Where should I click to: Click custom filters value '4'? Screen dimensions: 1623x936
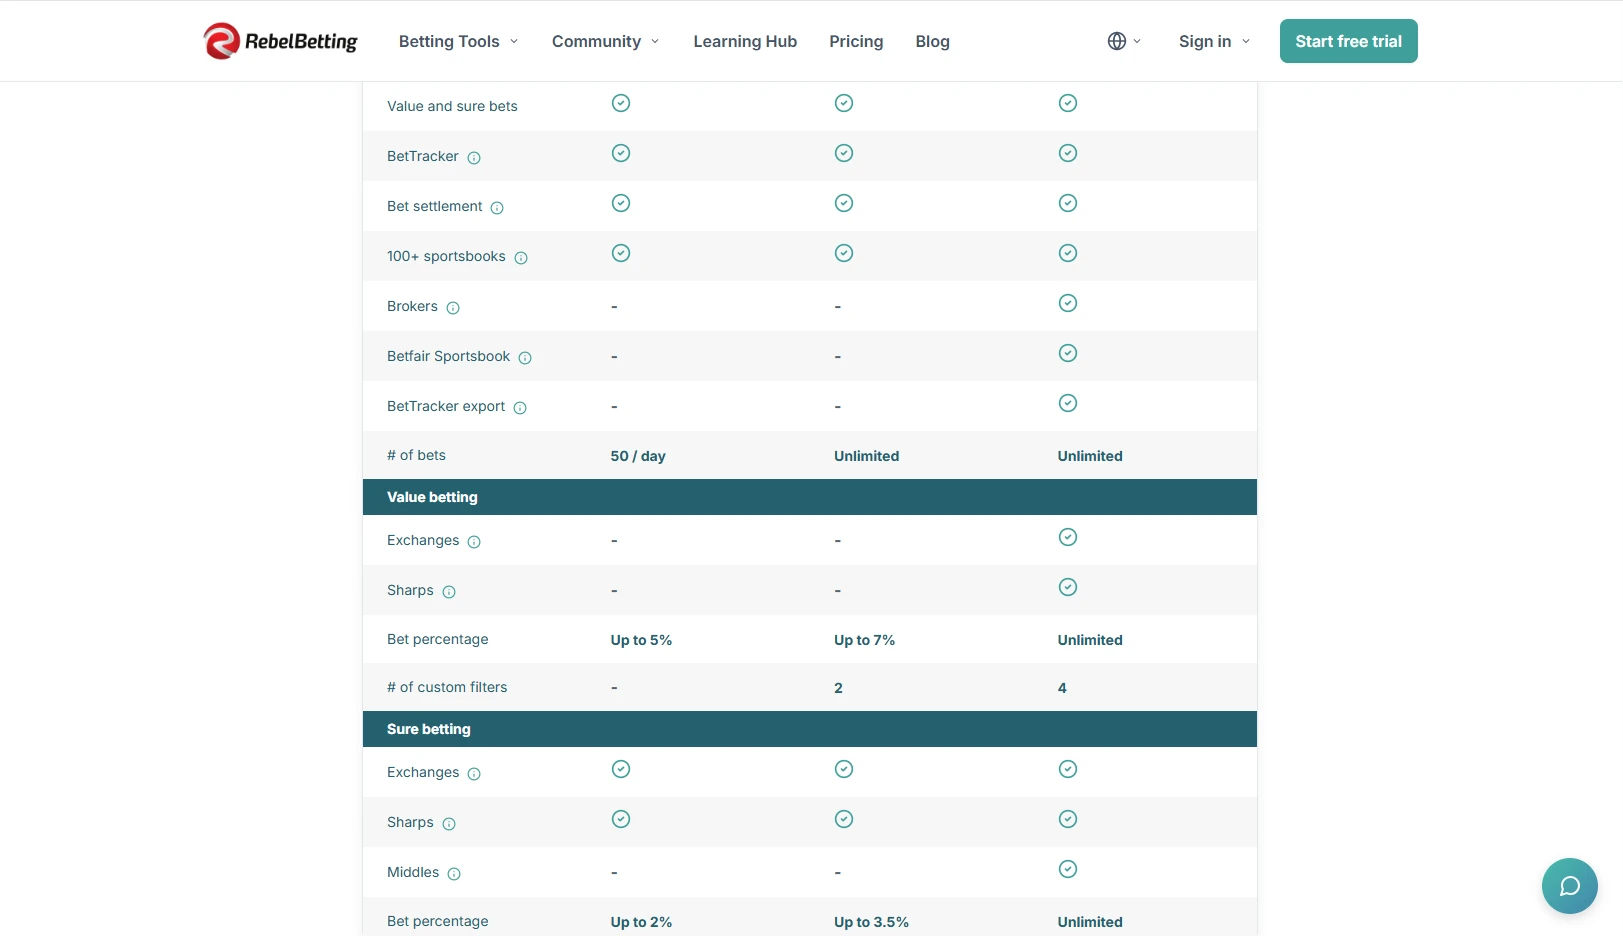point(1062,688)
